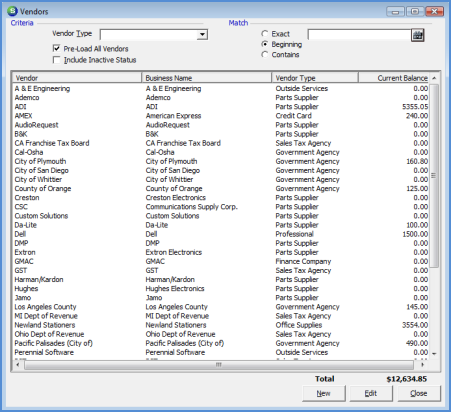Sort by the Current Balance column header
This screenshot has width=451, height=412.
pyautogui.click(x=394, y=78)
